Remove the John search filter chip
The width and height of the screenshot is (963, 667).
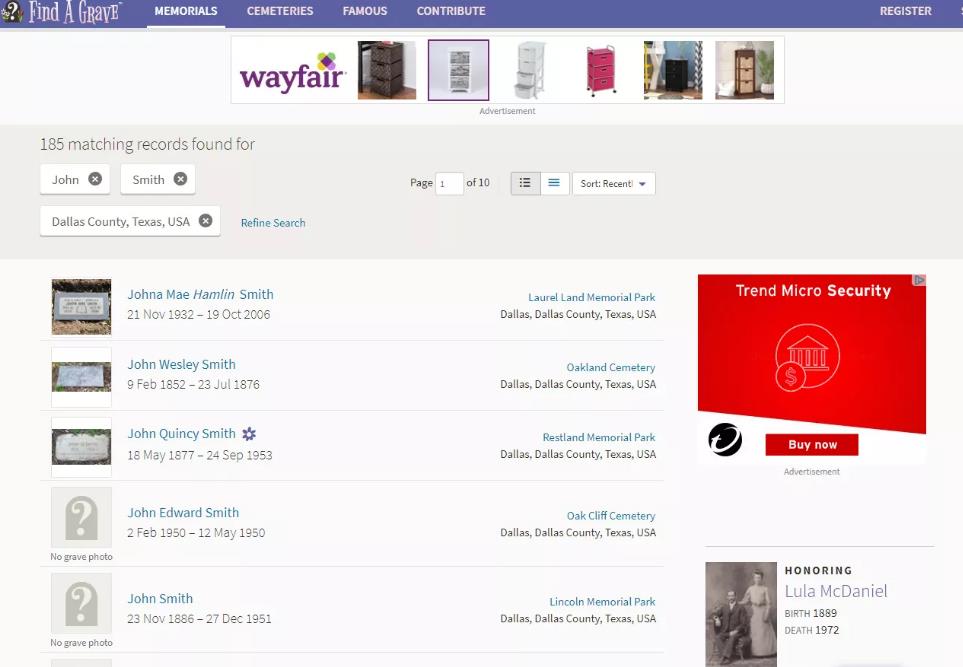coord(95,179)
